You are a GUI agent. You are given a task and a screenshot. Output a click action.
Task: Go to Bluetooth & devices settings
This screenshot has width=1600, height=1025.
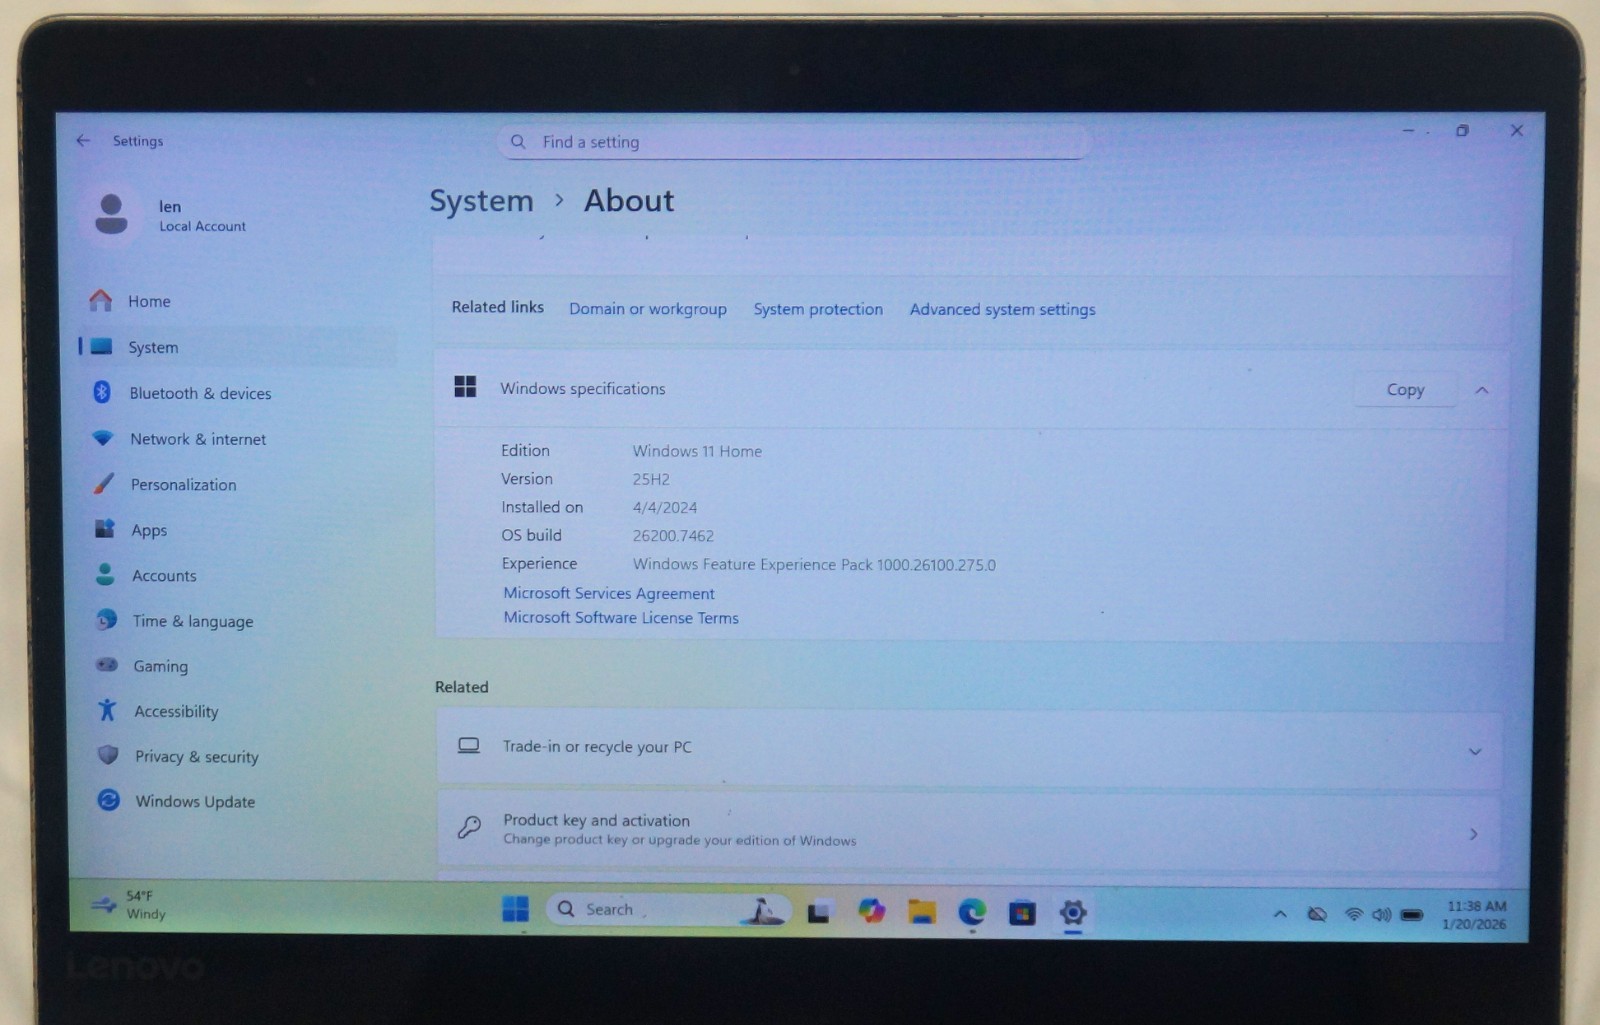pyautogui.click(x=200, y=393)
